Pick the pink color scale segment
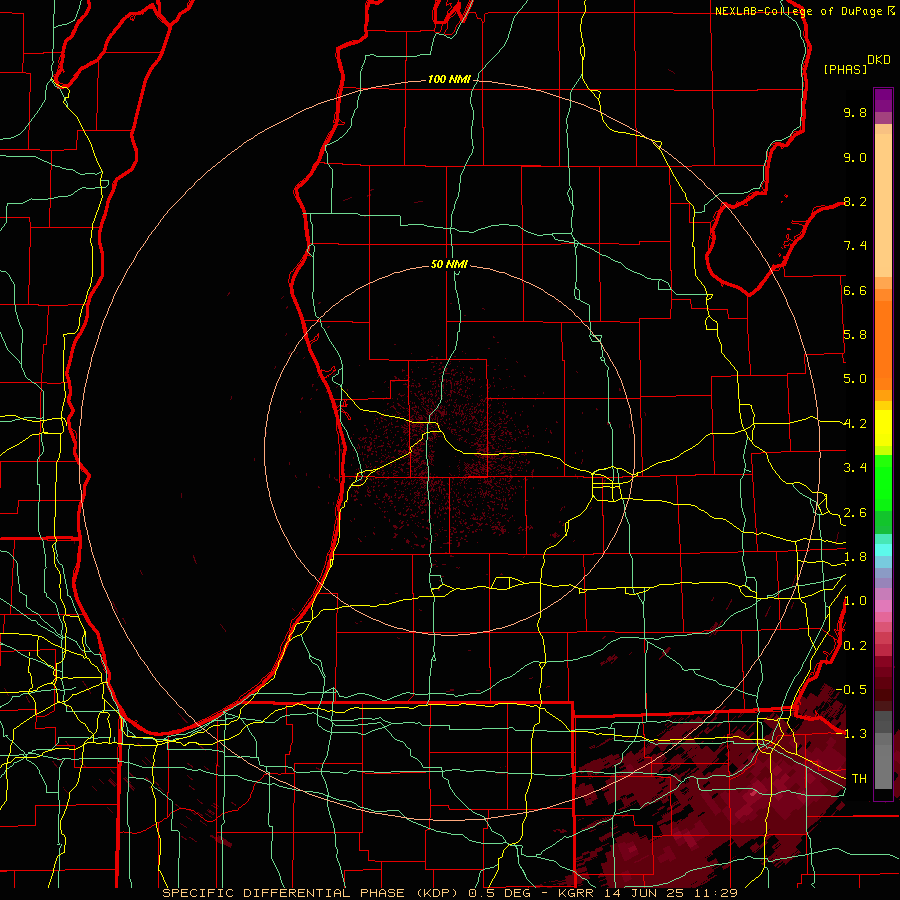 tap(883, 606)
